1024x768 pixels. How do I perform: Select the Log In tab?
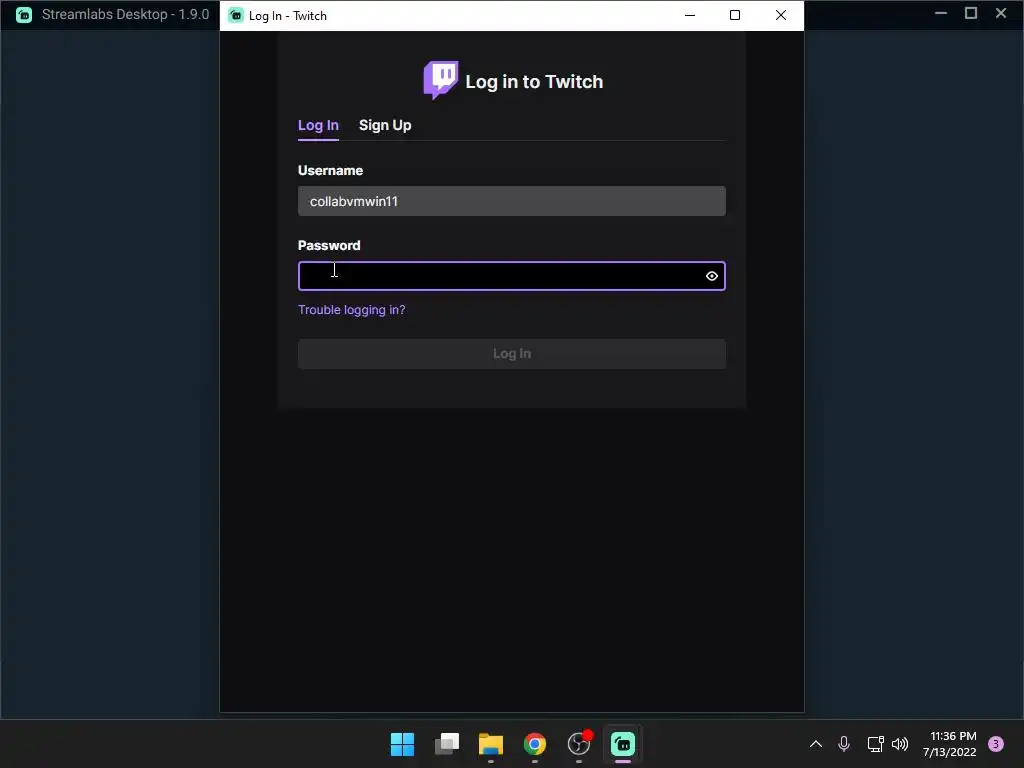(318, 125)
